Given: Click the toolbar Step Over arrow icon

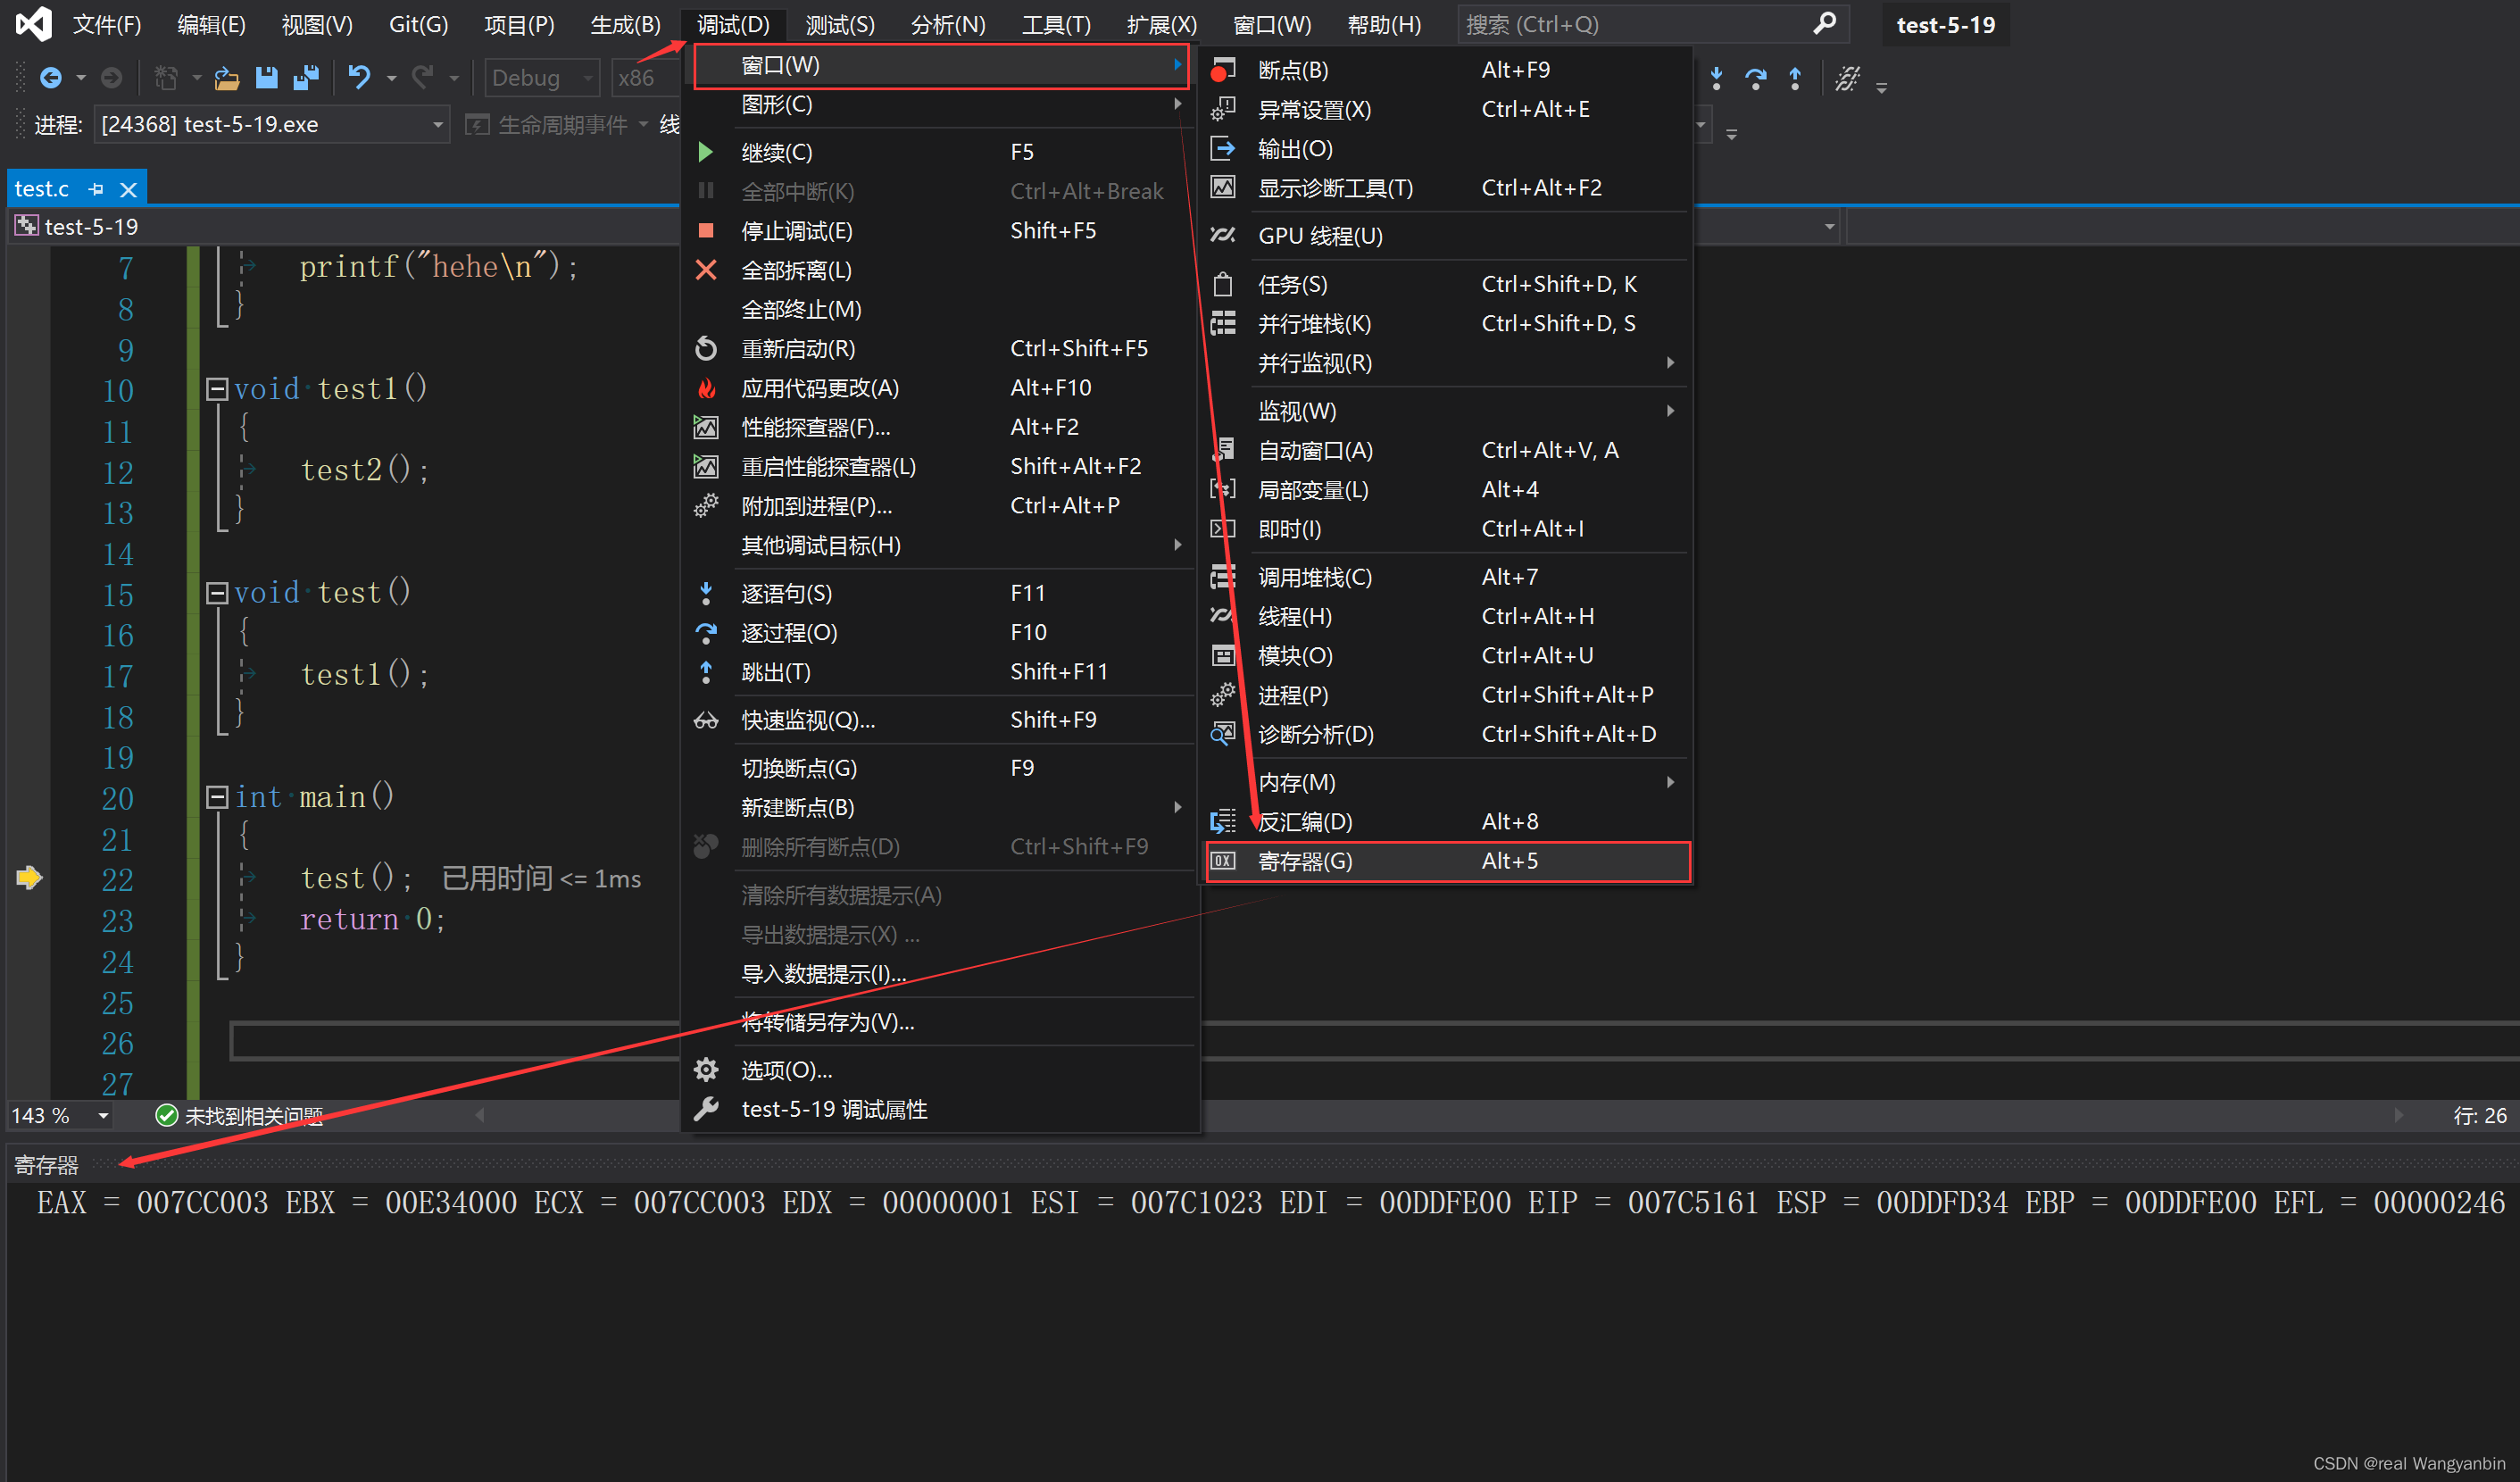Looking at the screenshot, I should 1755,78.
